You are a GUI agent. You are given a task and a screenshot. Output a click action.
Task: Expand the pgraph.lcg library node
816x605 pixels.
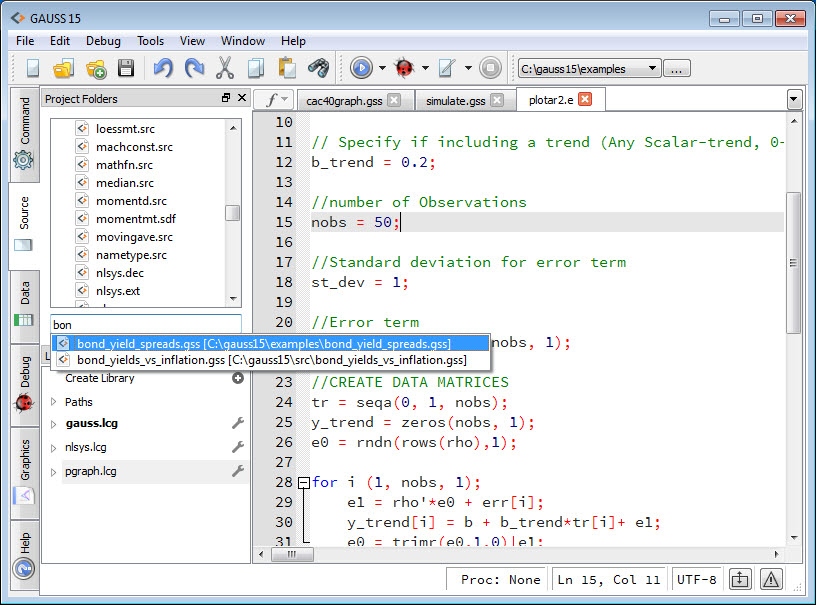click(54, 471)
